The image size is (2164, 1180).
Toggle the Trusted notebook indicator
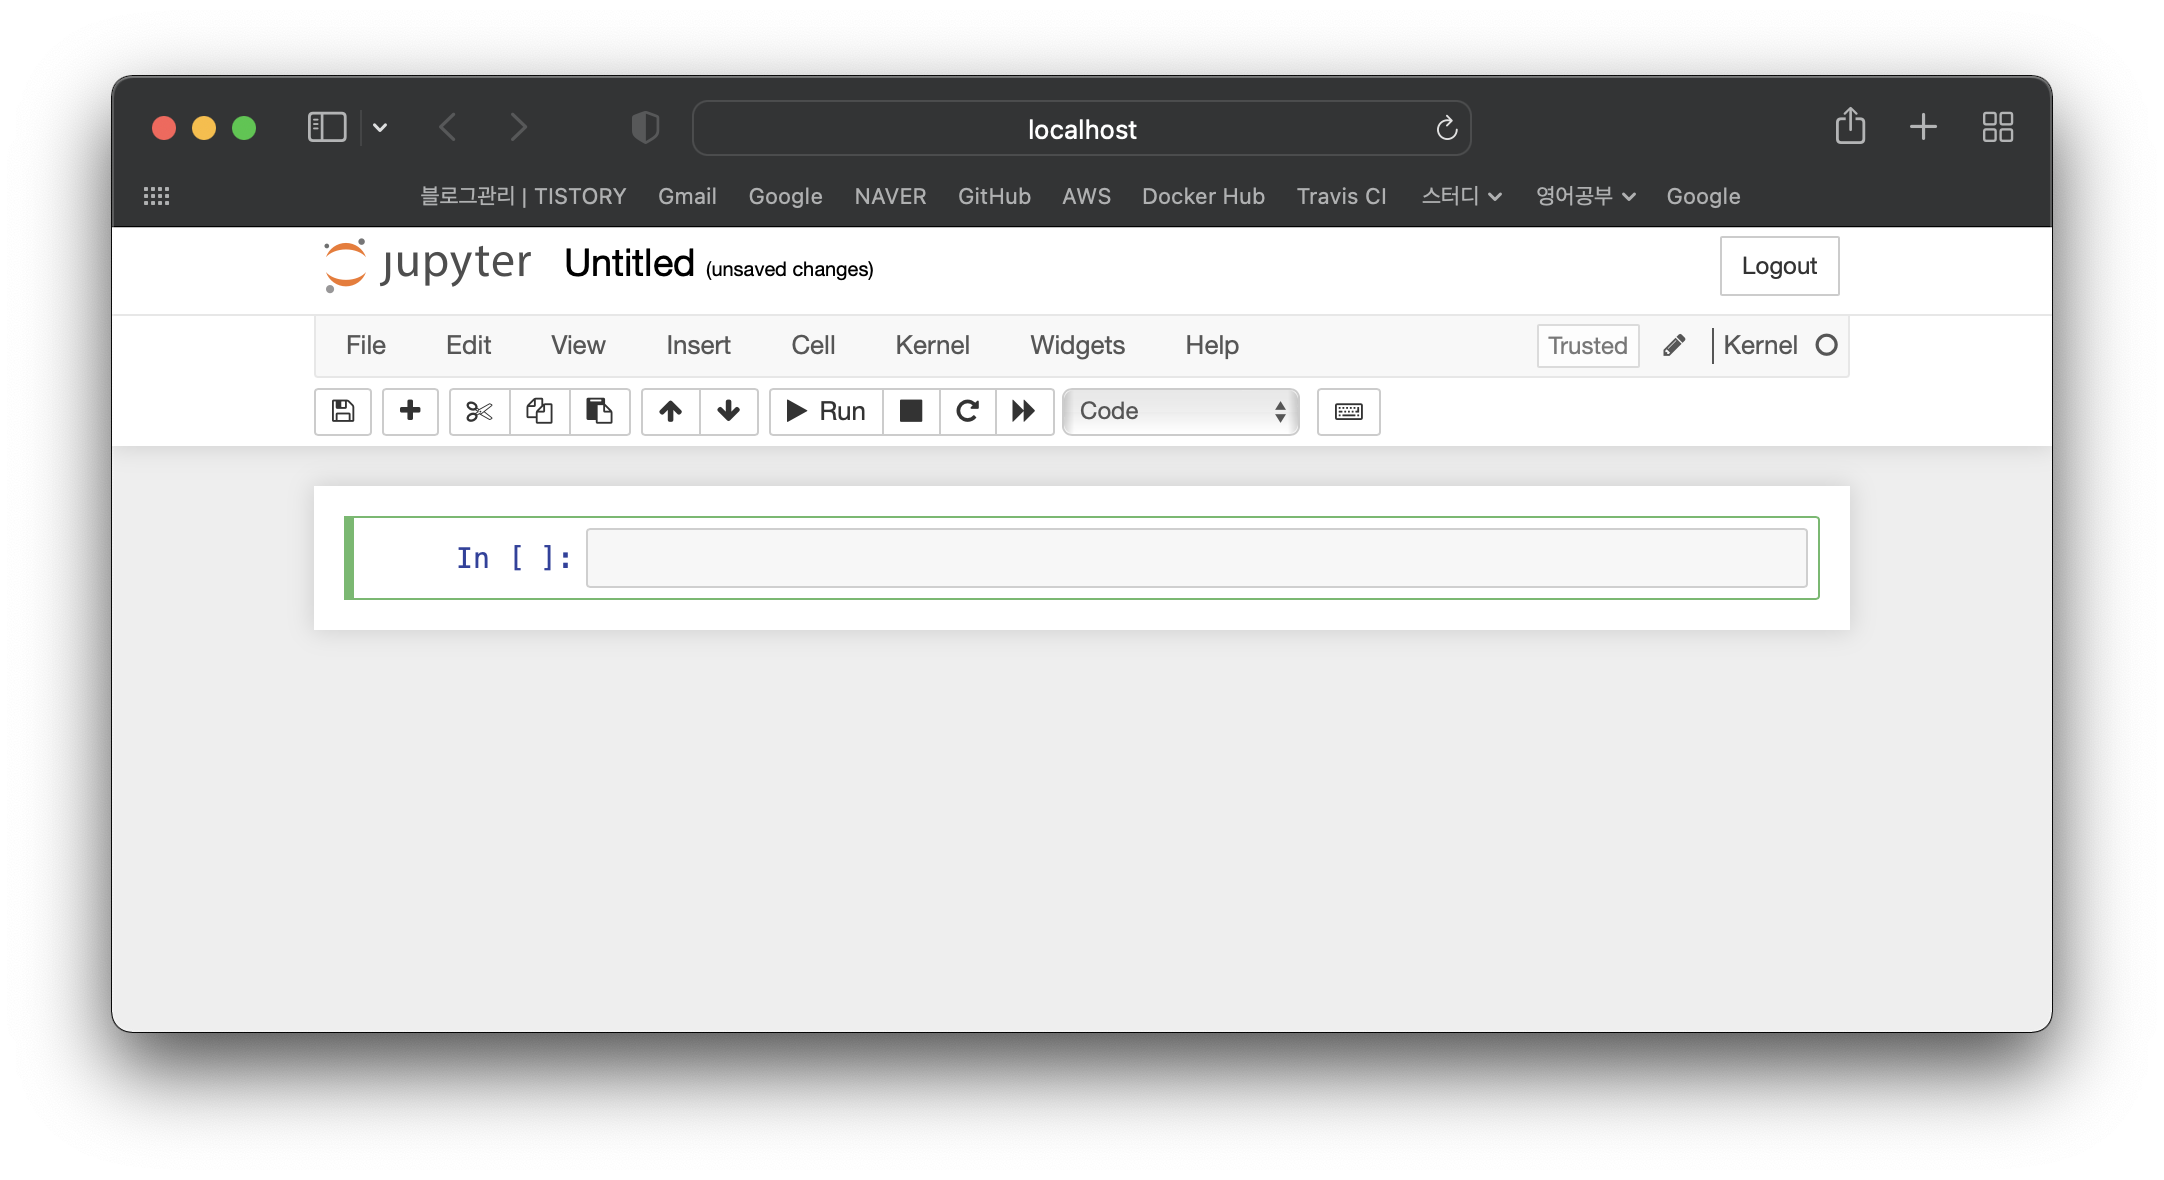[x=1587, y=346]
